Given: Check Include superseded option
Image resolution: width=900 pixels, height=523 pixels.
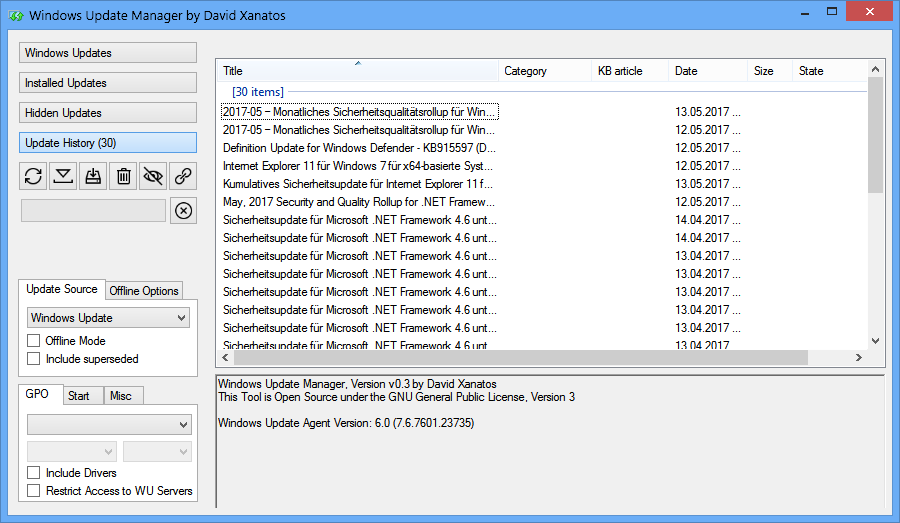Looking at the screenshot, I should pyautogui.click(x=34, y=359).
